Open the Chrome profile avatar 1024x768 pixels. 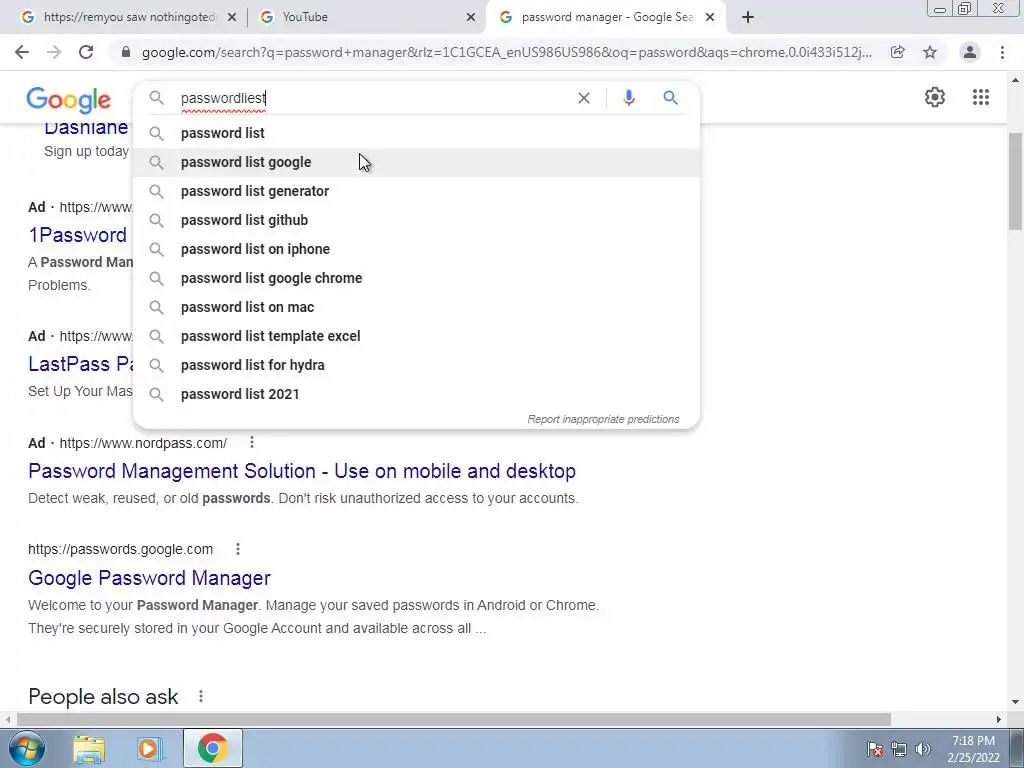click(970, 52)
